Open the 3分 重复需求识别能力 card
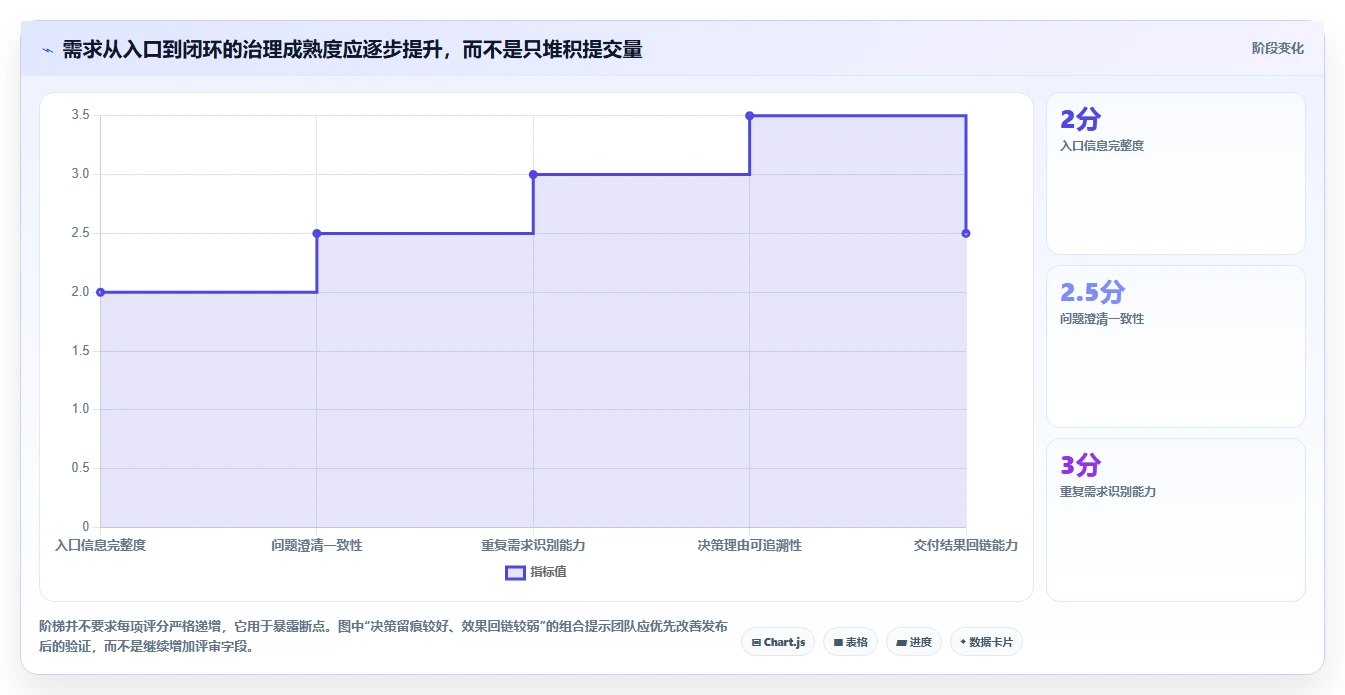The height and width of the screenshot is (695, 1345). pyautogui.click(x=1175, y=520)
